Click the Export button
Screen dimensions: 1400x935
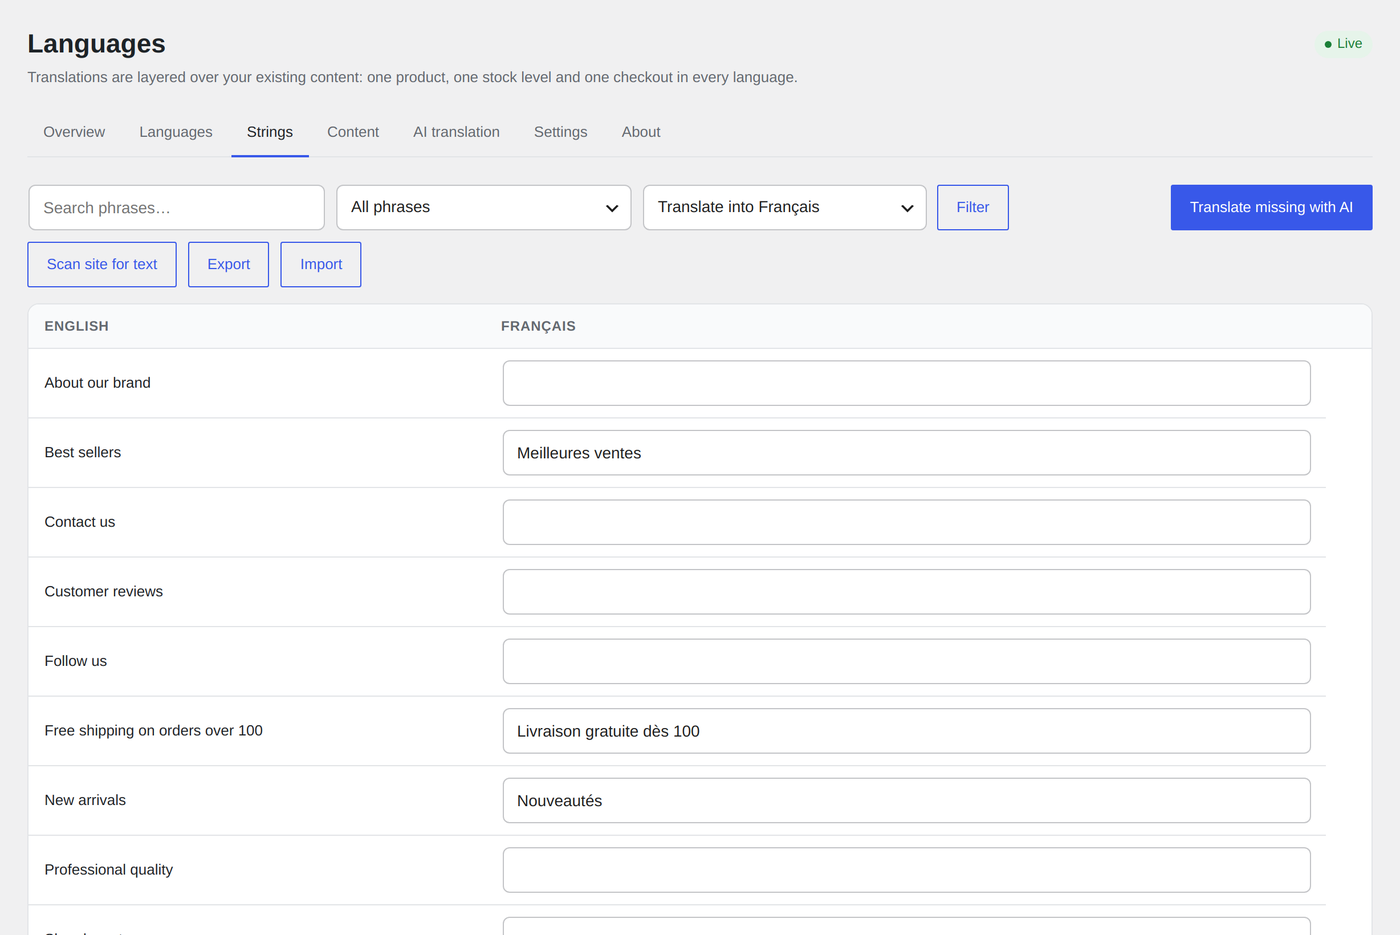[229, 265]
